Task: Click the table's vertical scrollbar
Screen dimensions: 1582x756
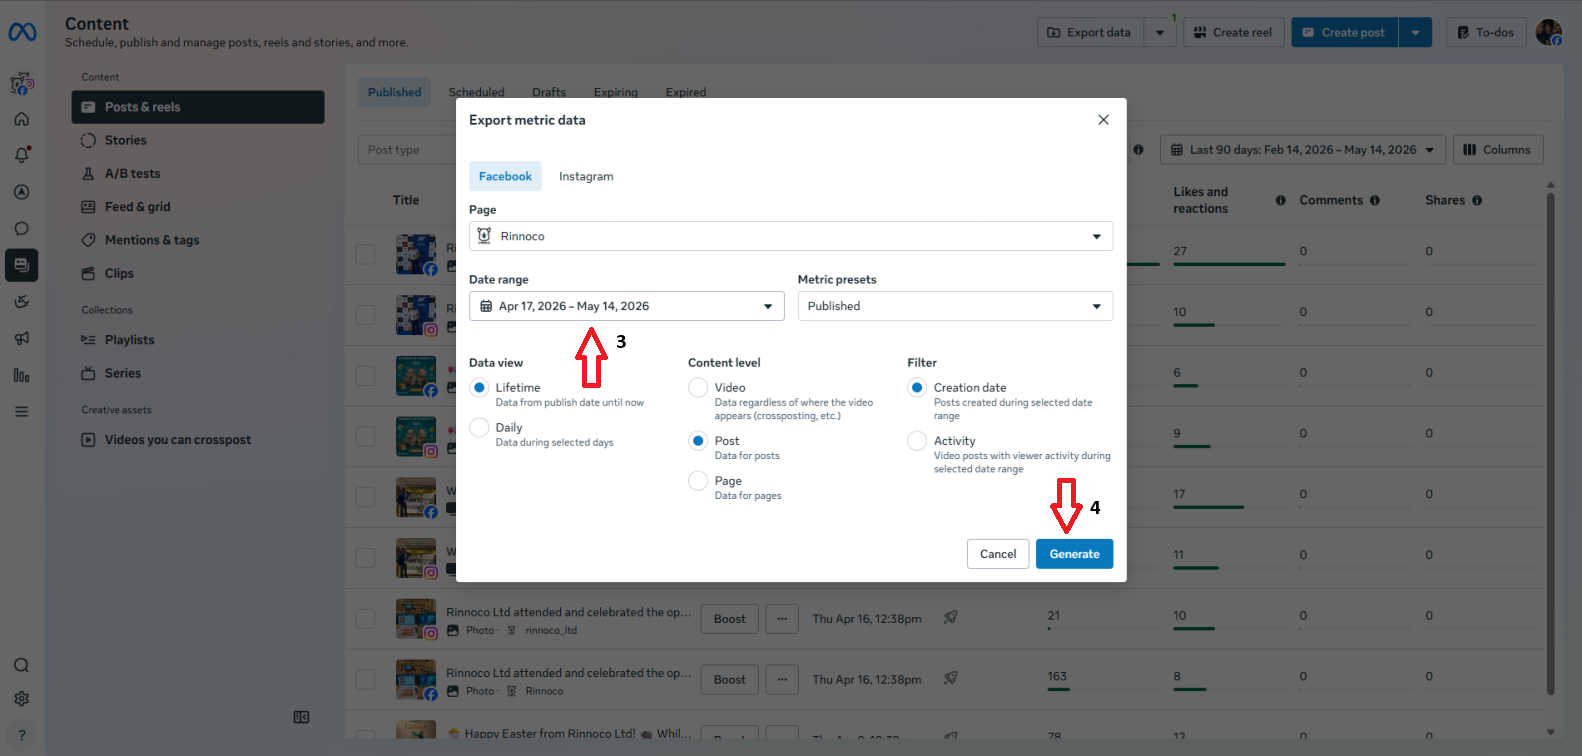Action: pos(1551,443)
